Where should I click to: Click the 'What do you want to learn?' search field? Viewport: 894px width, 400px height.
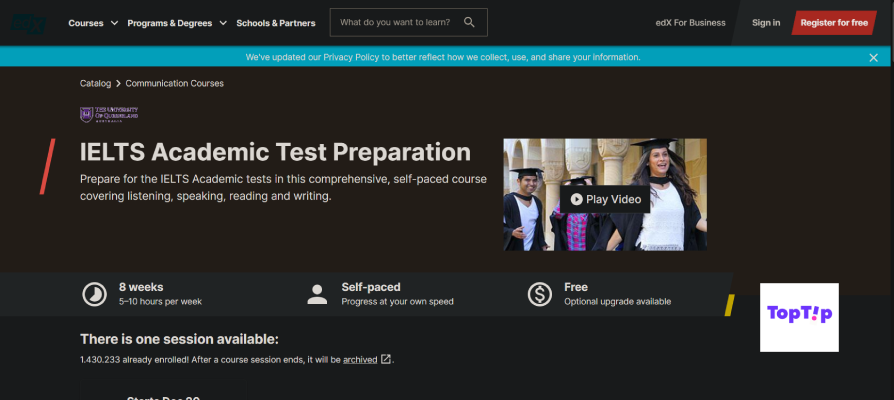[x=408, y=22]
